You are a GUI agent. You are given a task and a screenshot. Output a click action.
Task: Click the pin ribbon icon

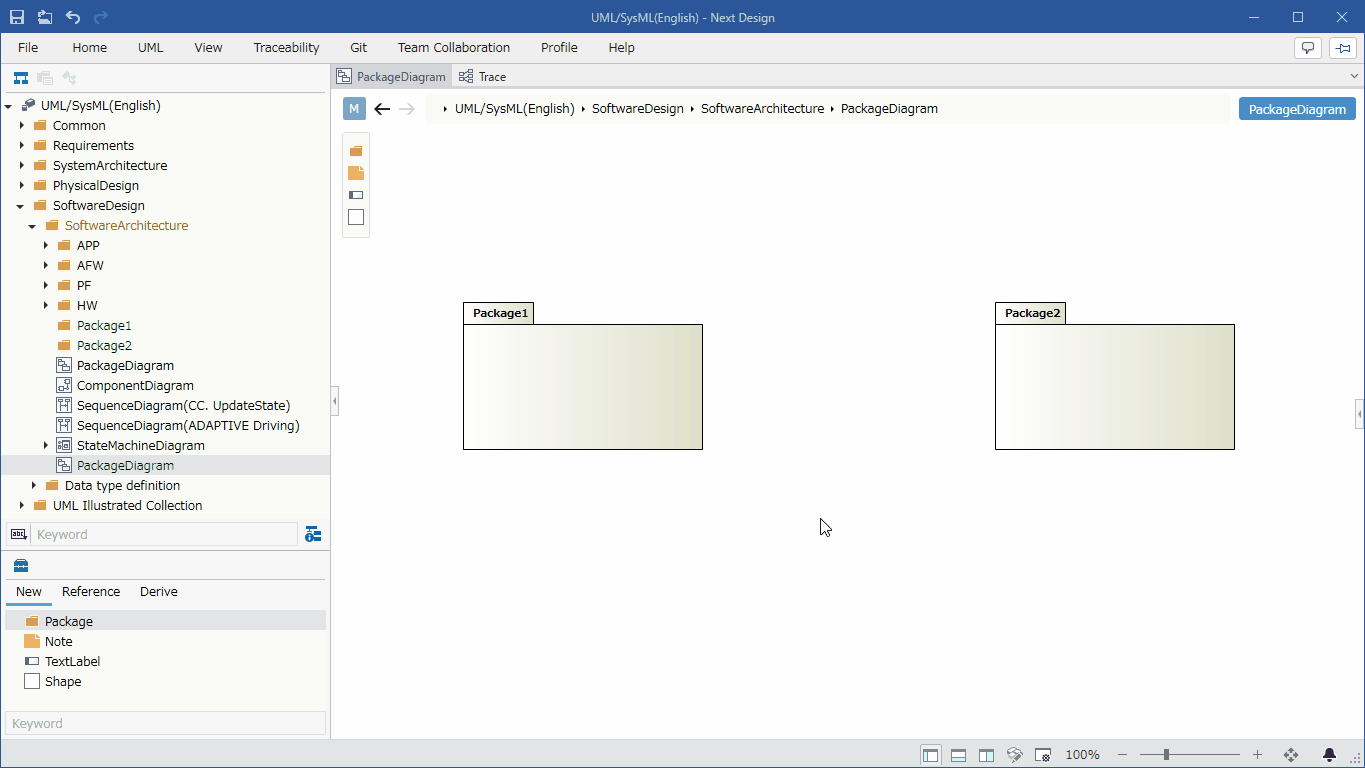(x=1343, y=48)
